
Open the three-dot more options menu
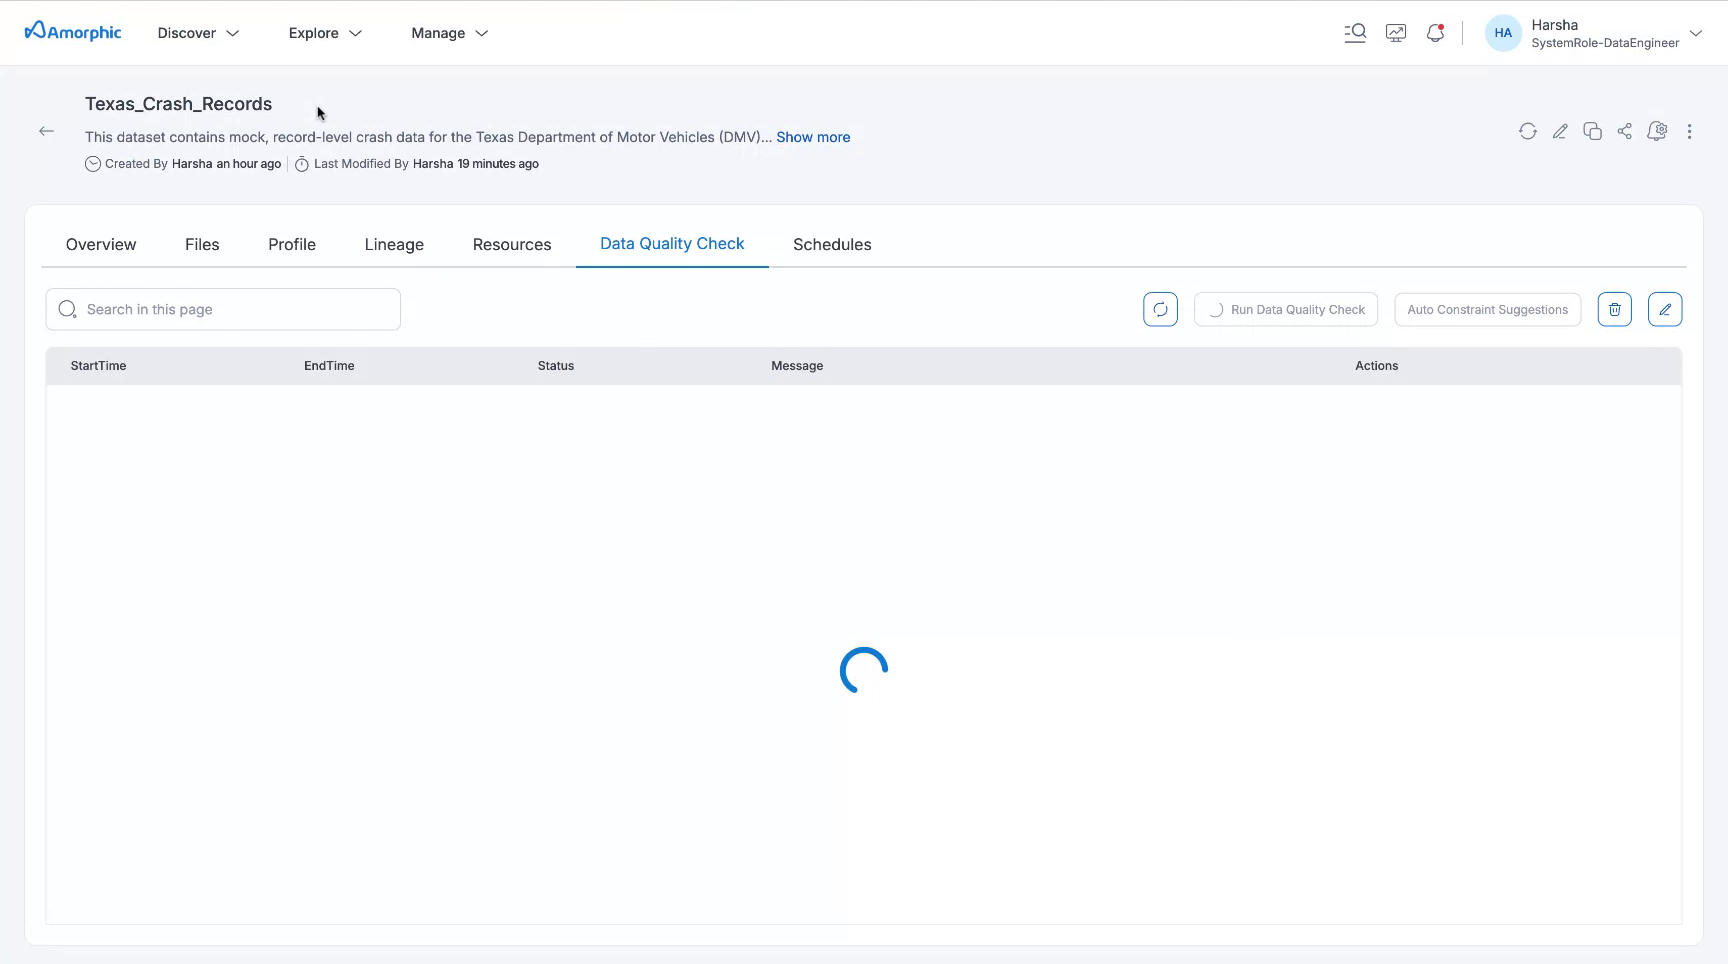point(1689,131)
